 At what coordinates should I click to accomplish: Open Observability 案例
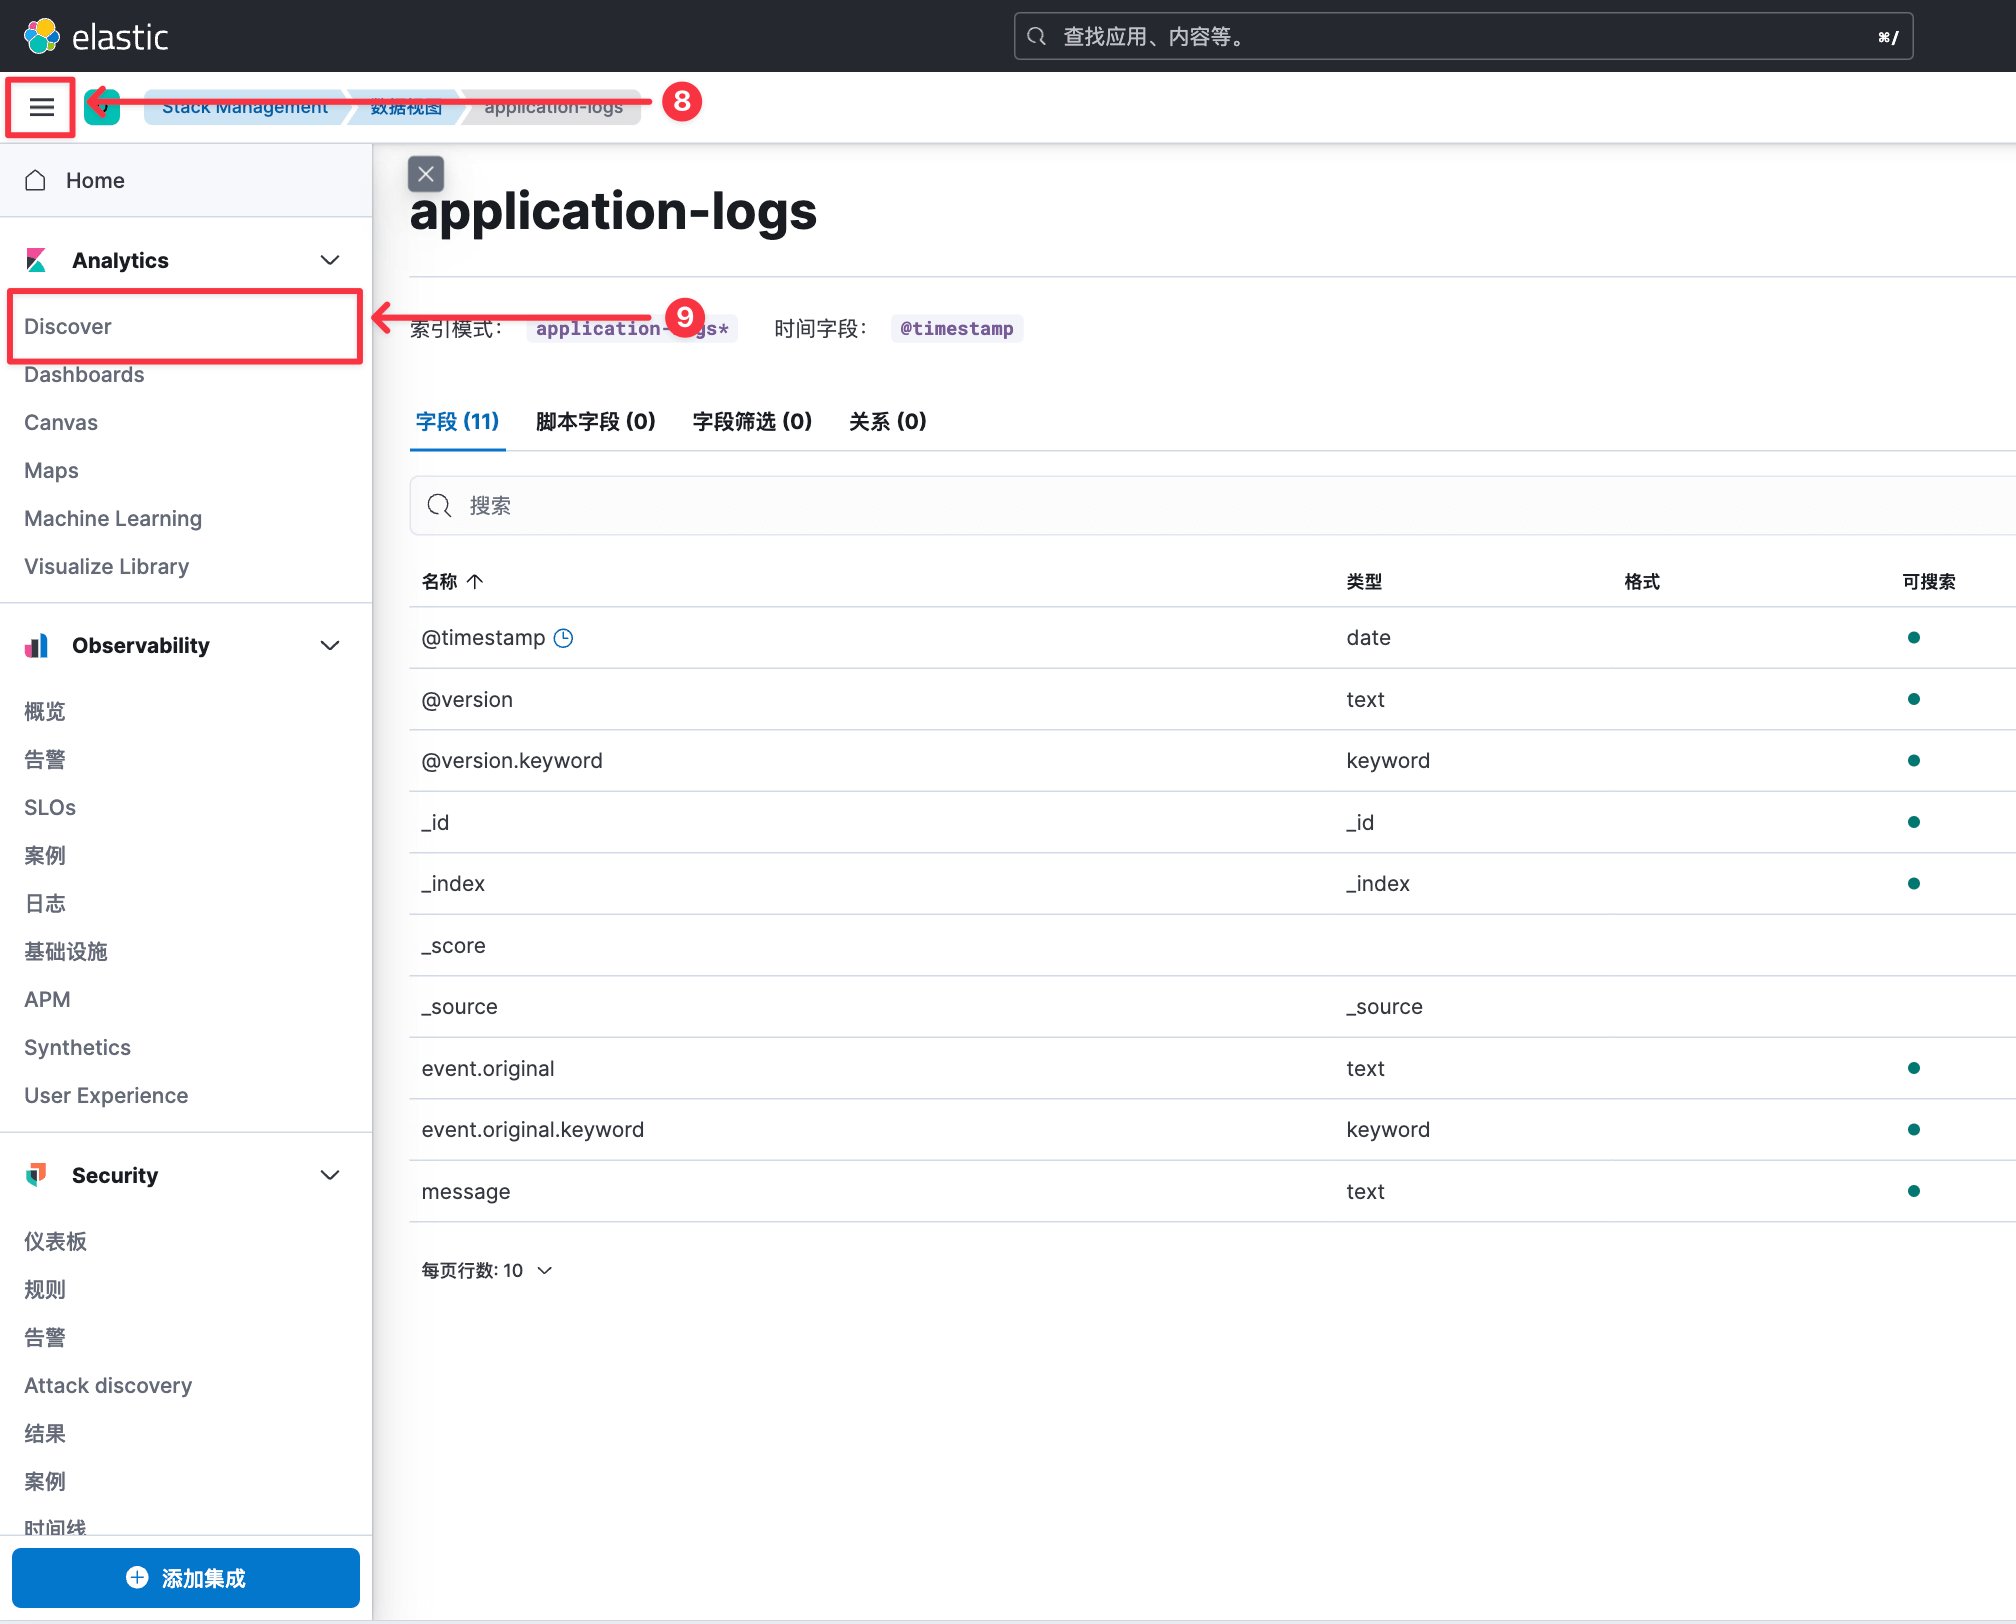[x=45, y=855]
